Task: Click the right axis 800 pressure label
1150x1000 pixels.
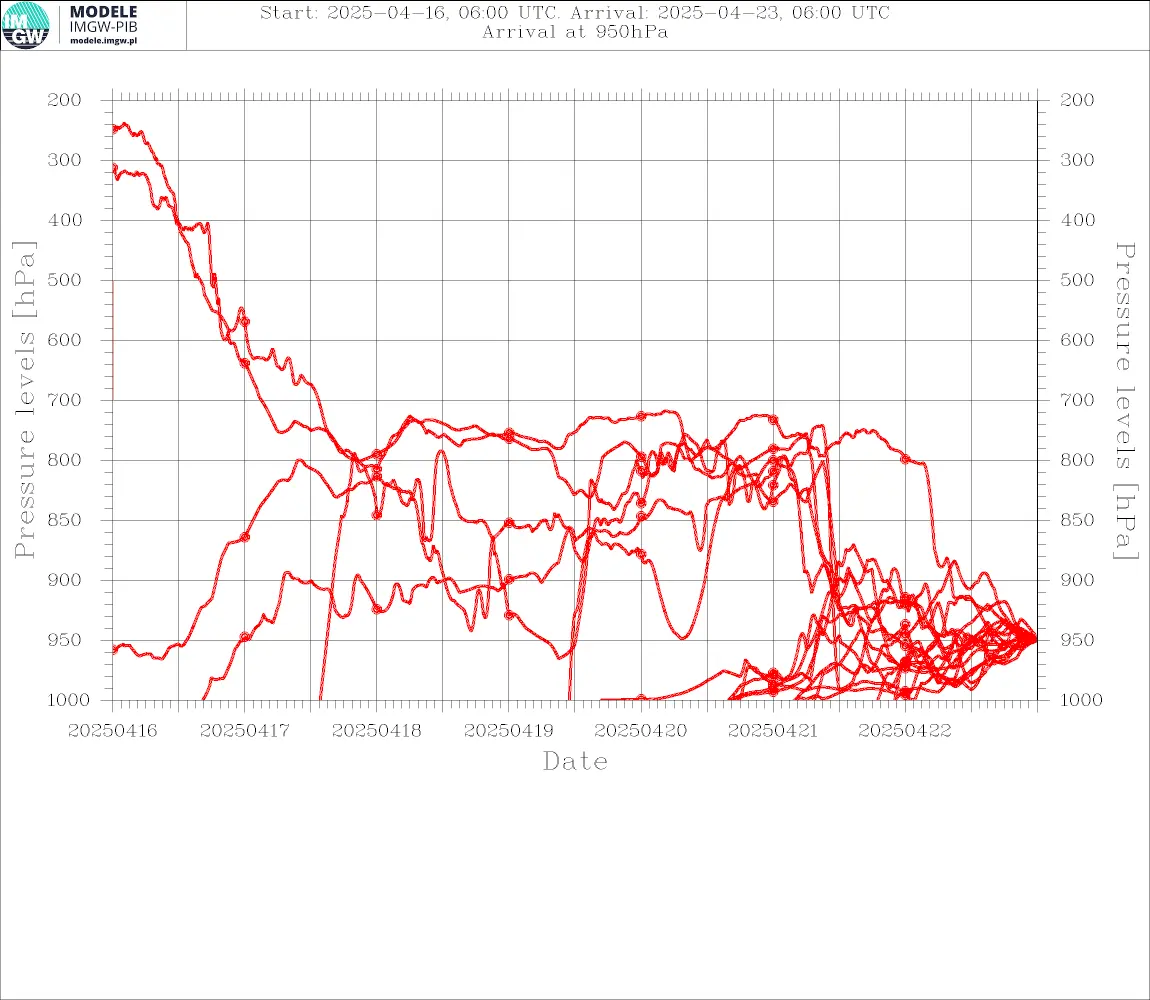Action: 1077,460
